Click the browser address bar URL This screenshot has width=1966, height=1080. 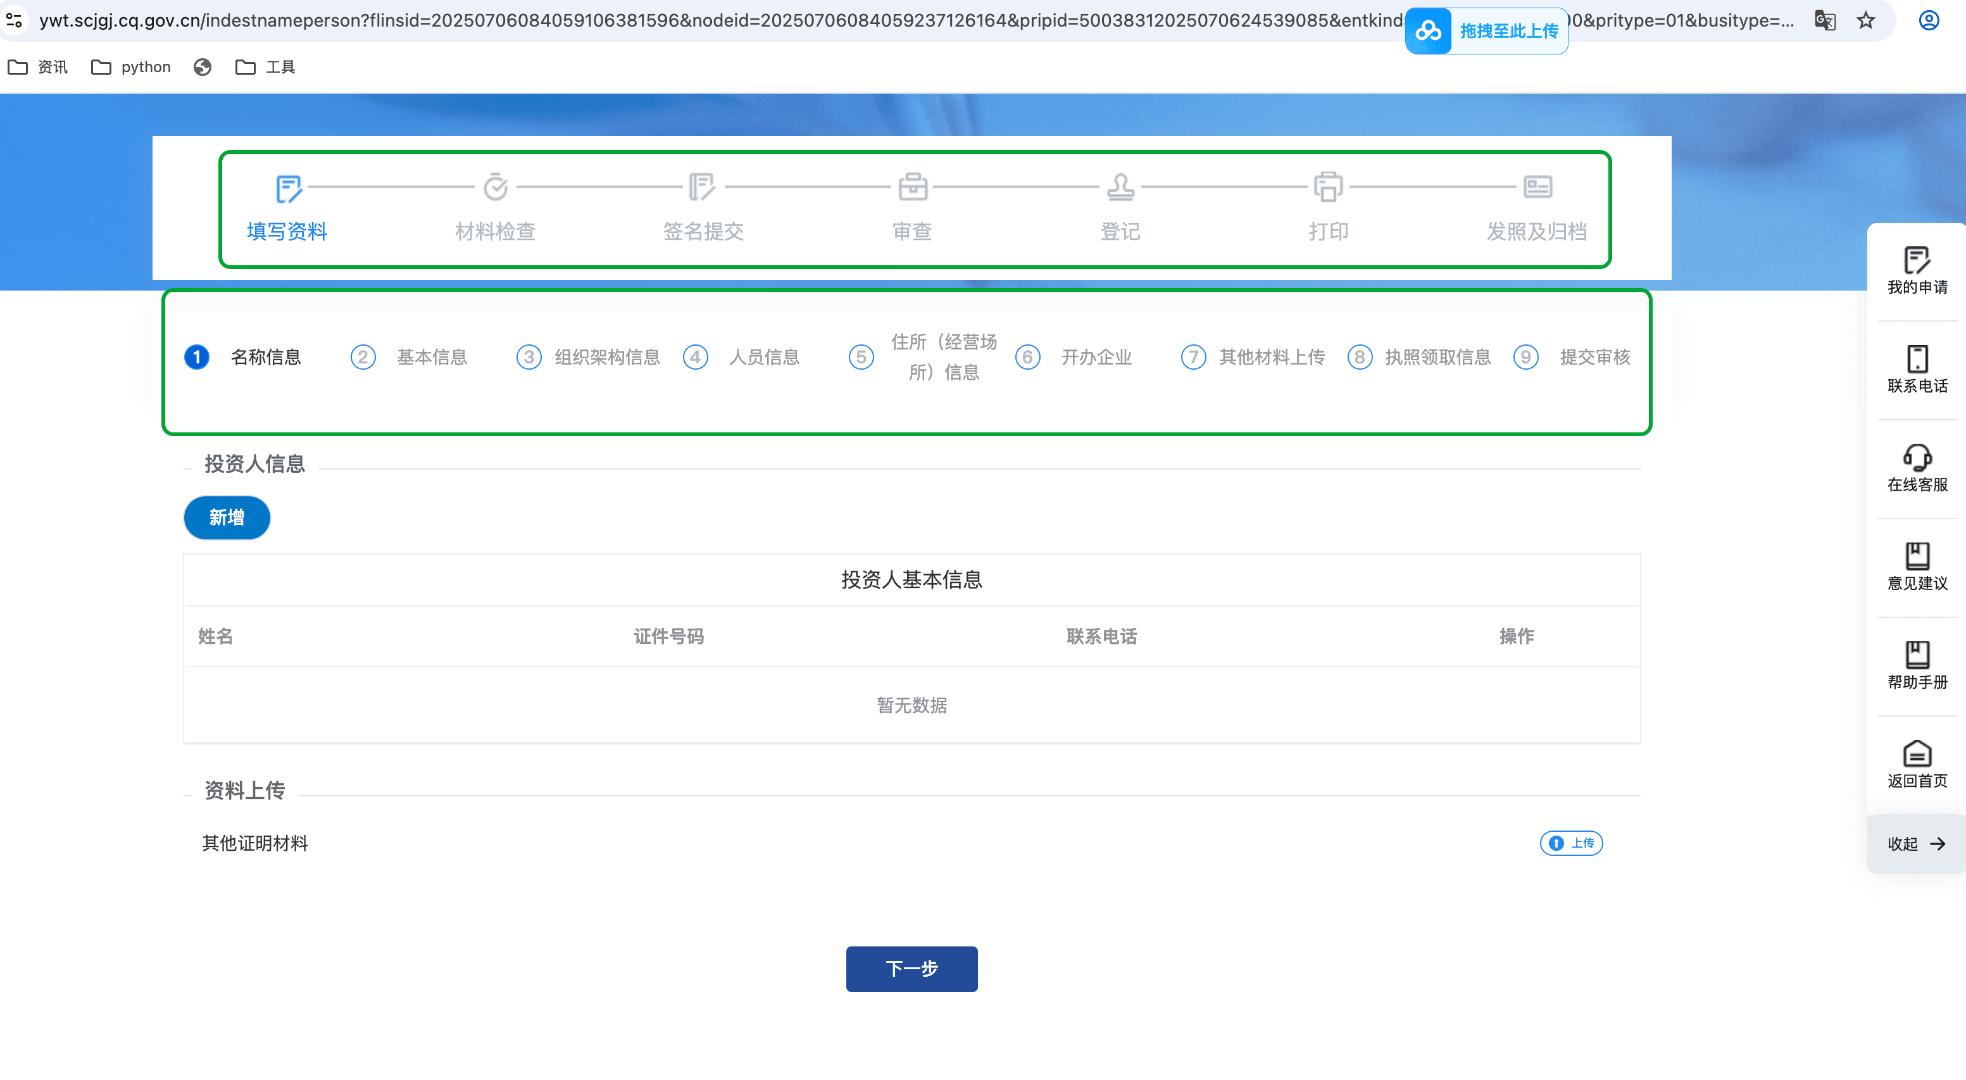pos(700,21)
